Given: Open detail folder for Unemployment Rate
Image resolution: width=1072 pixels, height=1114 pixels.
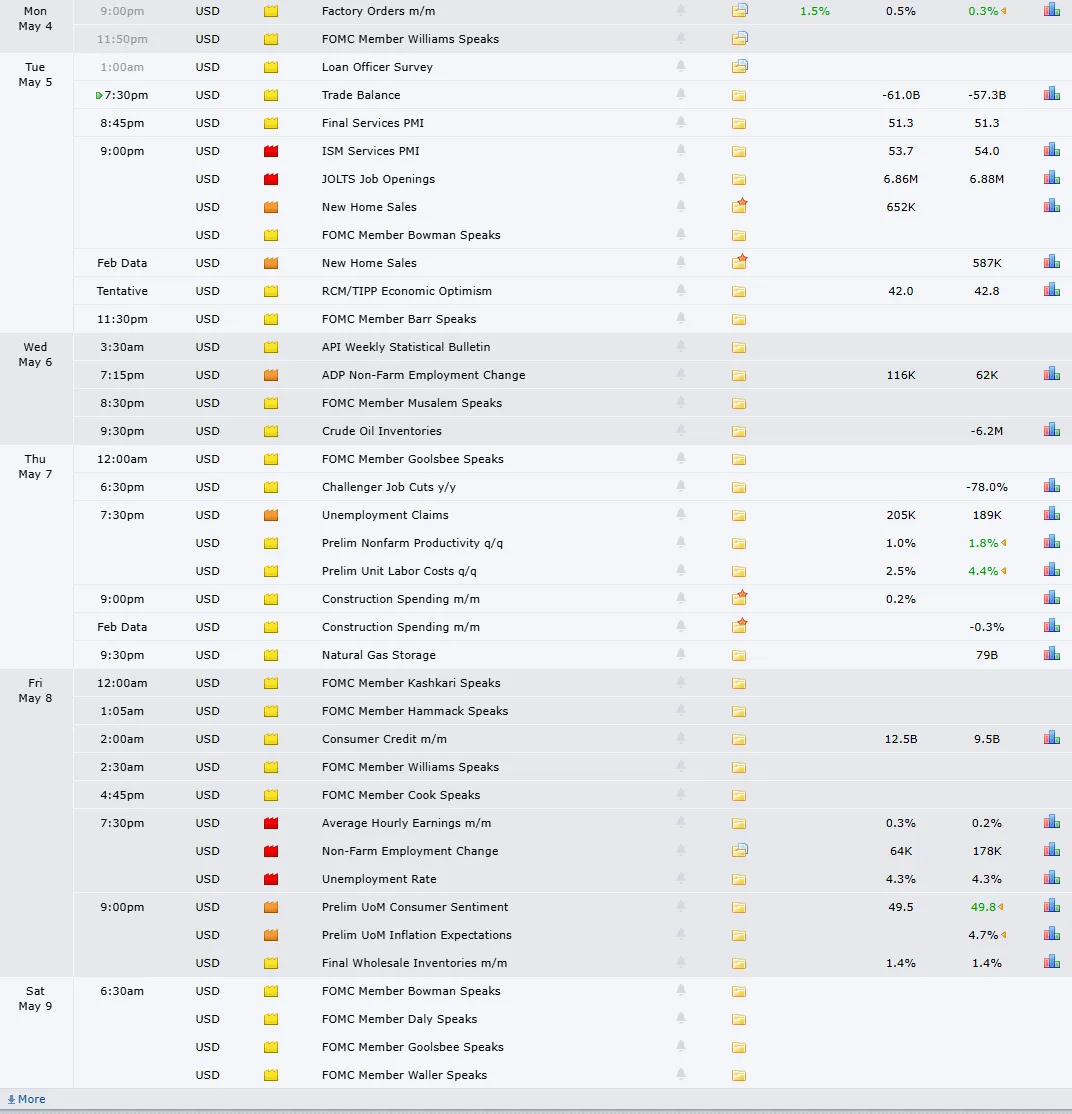Looking at the screenshot, I should (739, 879).
